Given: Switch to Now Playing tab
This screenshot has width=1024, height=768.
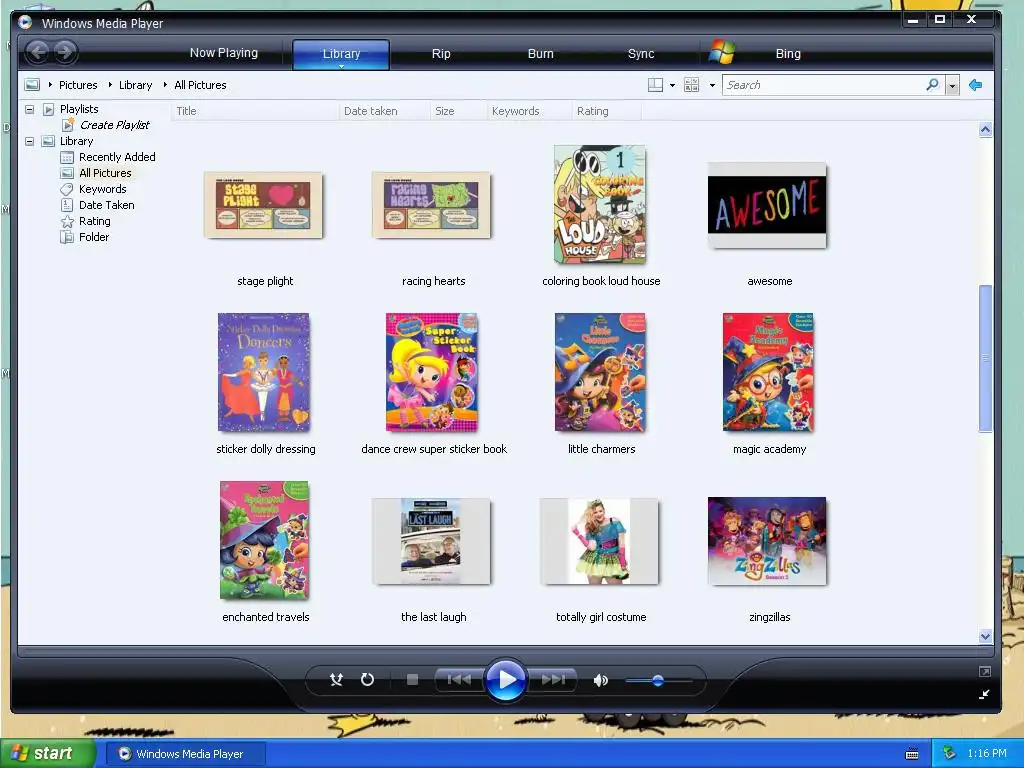Looking at the screenshot, I should tap(223, 53).
